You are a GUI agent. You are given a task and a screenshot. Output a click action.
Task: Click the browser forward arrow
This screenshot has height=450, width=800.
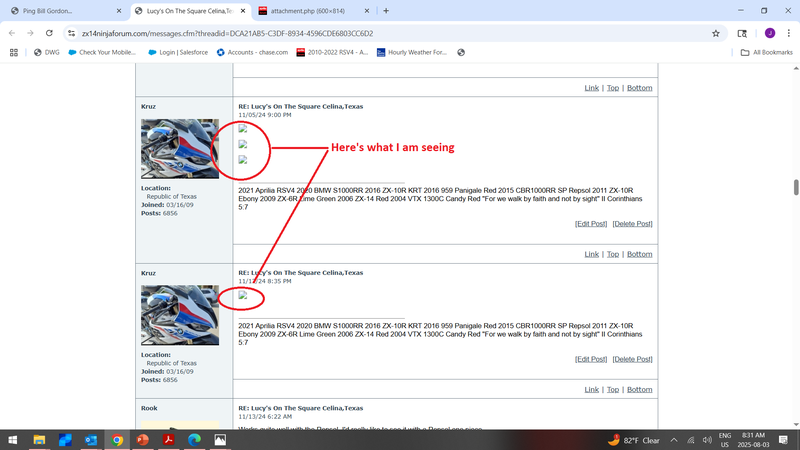pyautogui.click(x=30, y=33)
